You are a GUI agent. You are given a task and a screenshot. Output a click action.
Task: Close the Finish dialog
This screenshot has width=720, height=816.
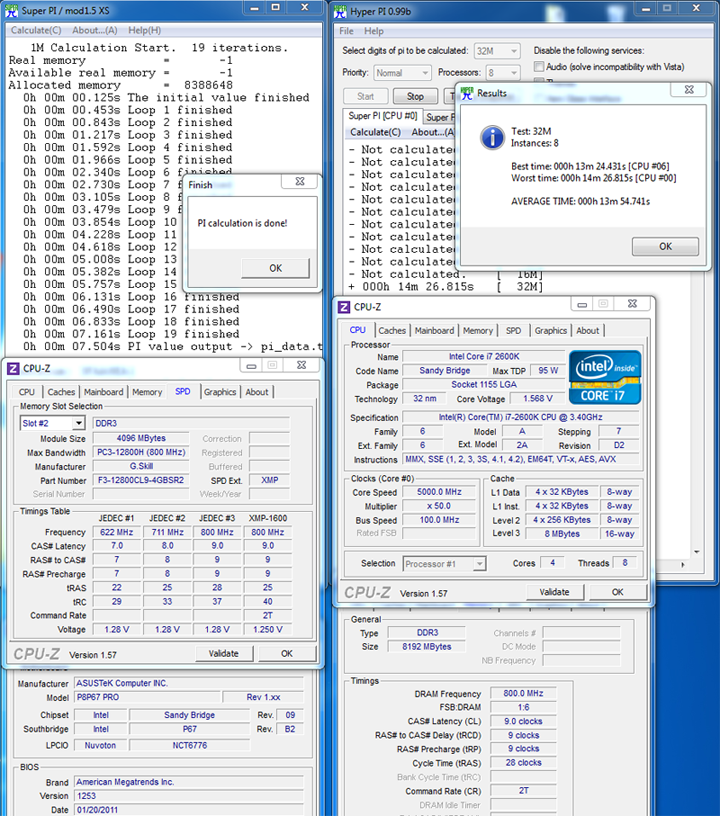(300, 182)
